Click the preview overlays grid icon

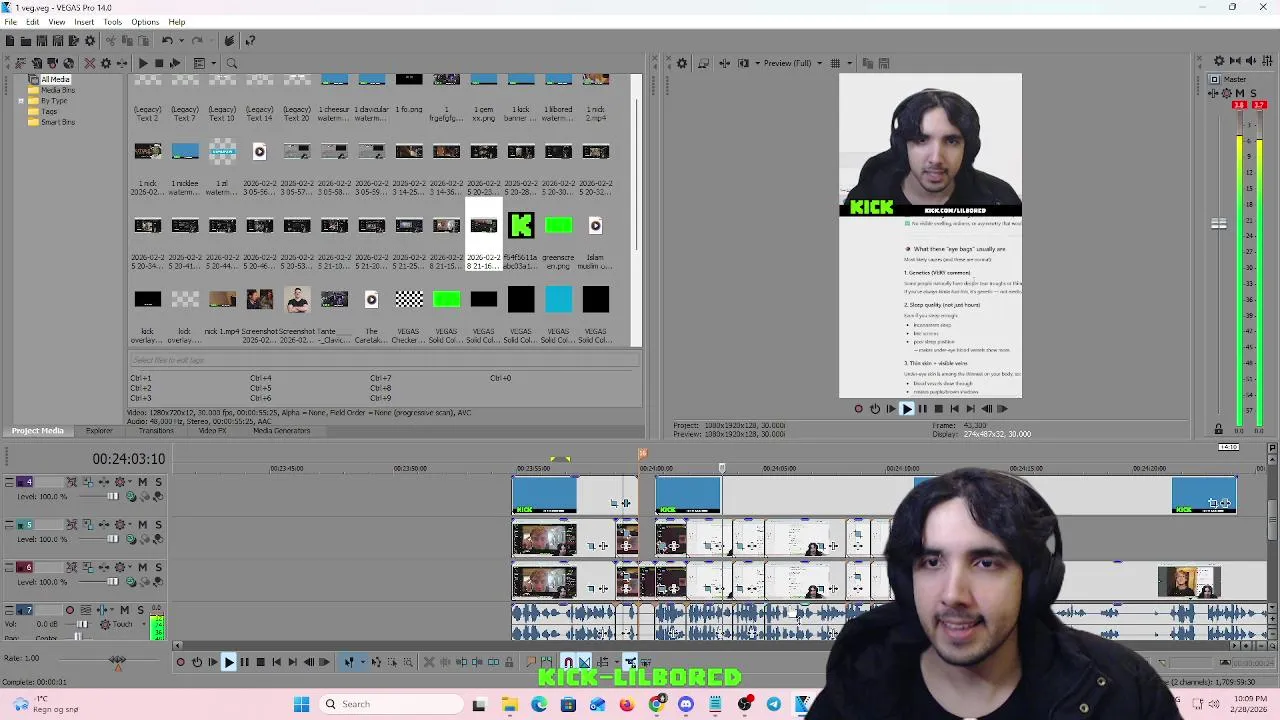(x=835, y=63)
